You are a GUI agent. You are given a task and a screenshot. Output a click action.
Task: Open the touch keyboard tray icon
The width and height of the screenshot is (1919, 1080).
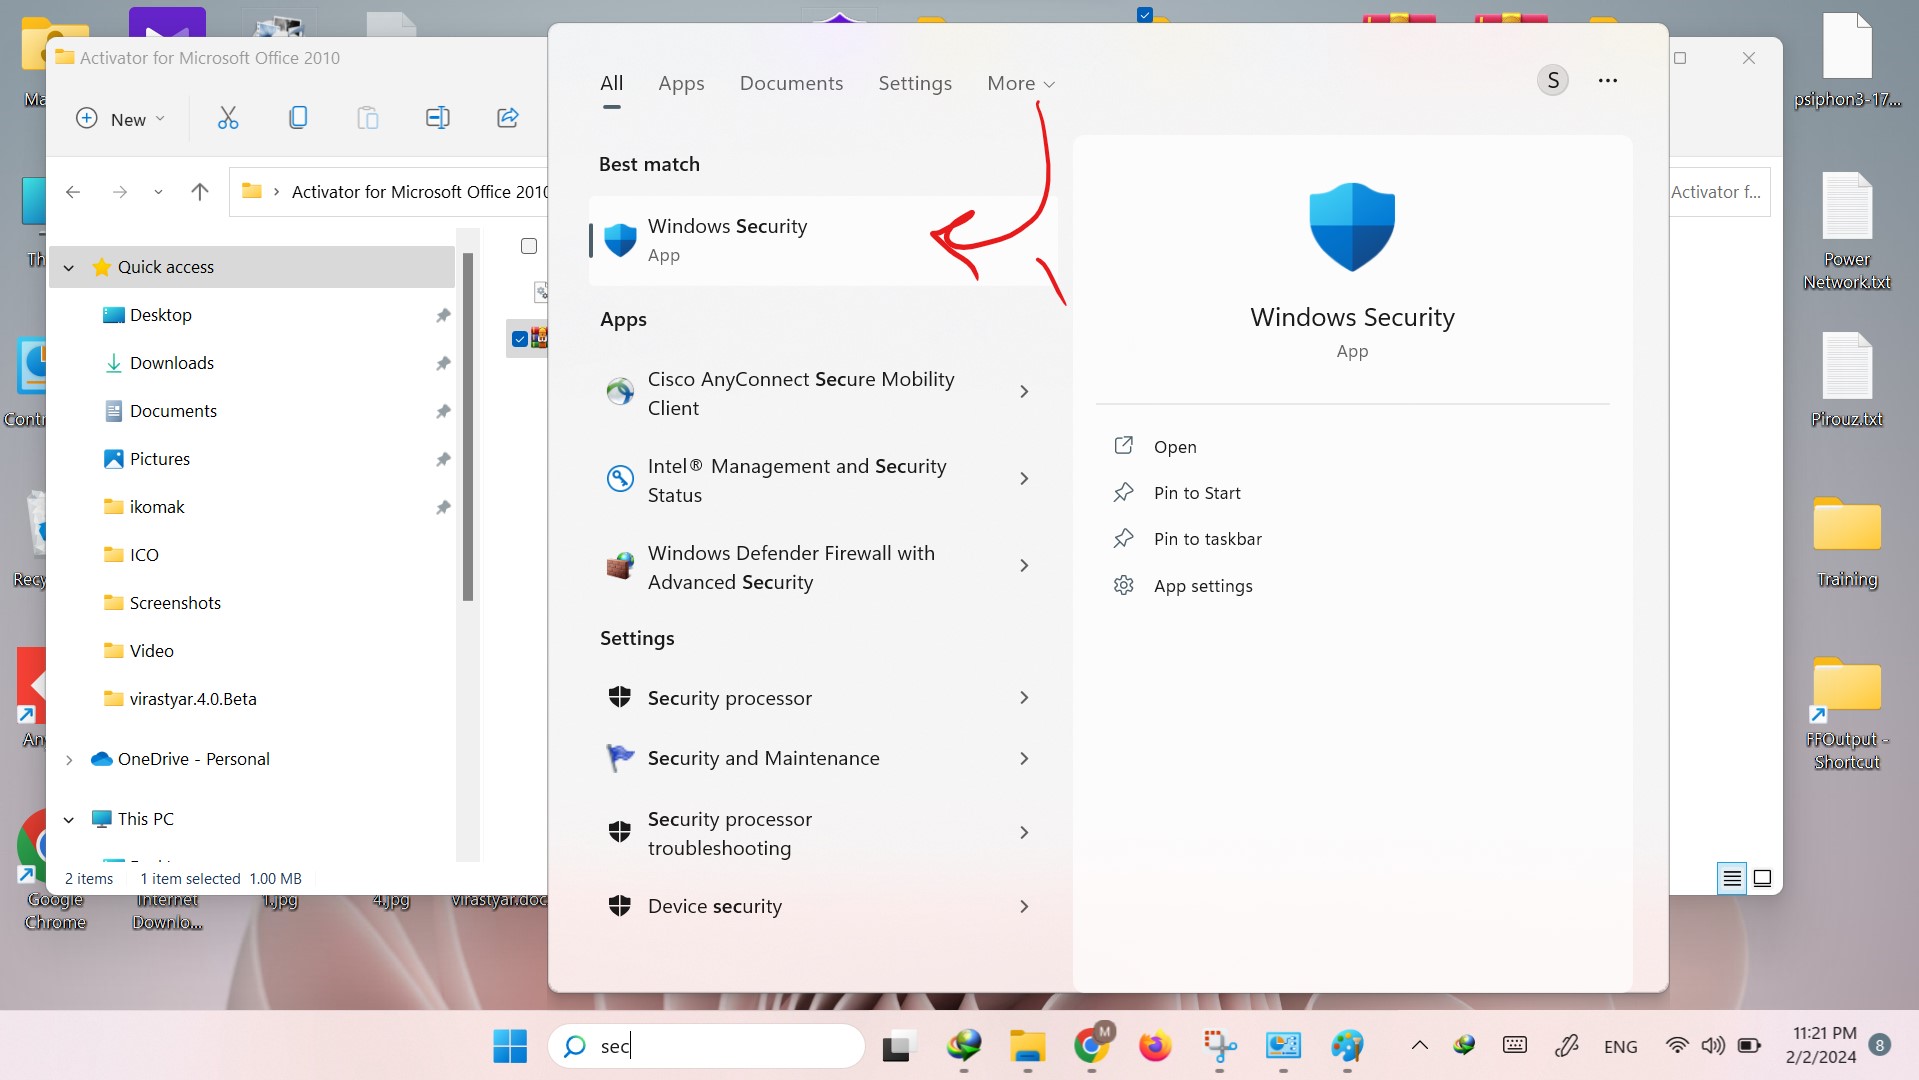click(x=1515, y=1046)
